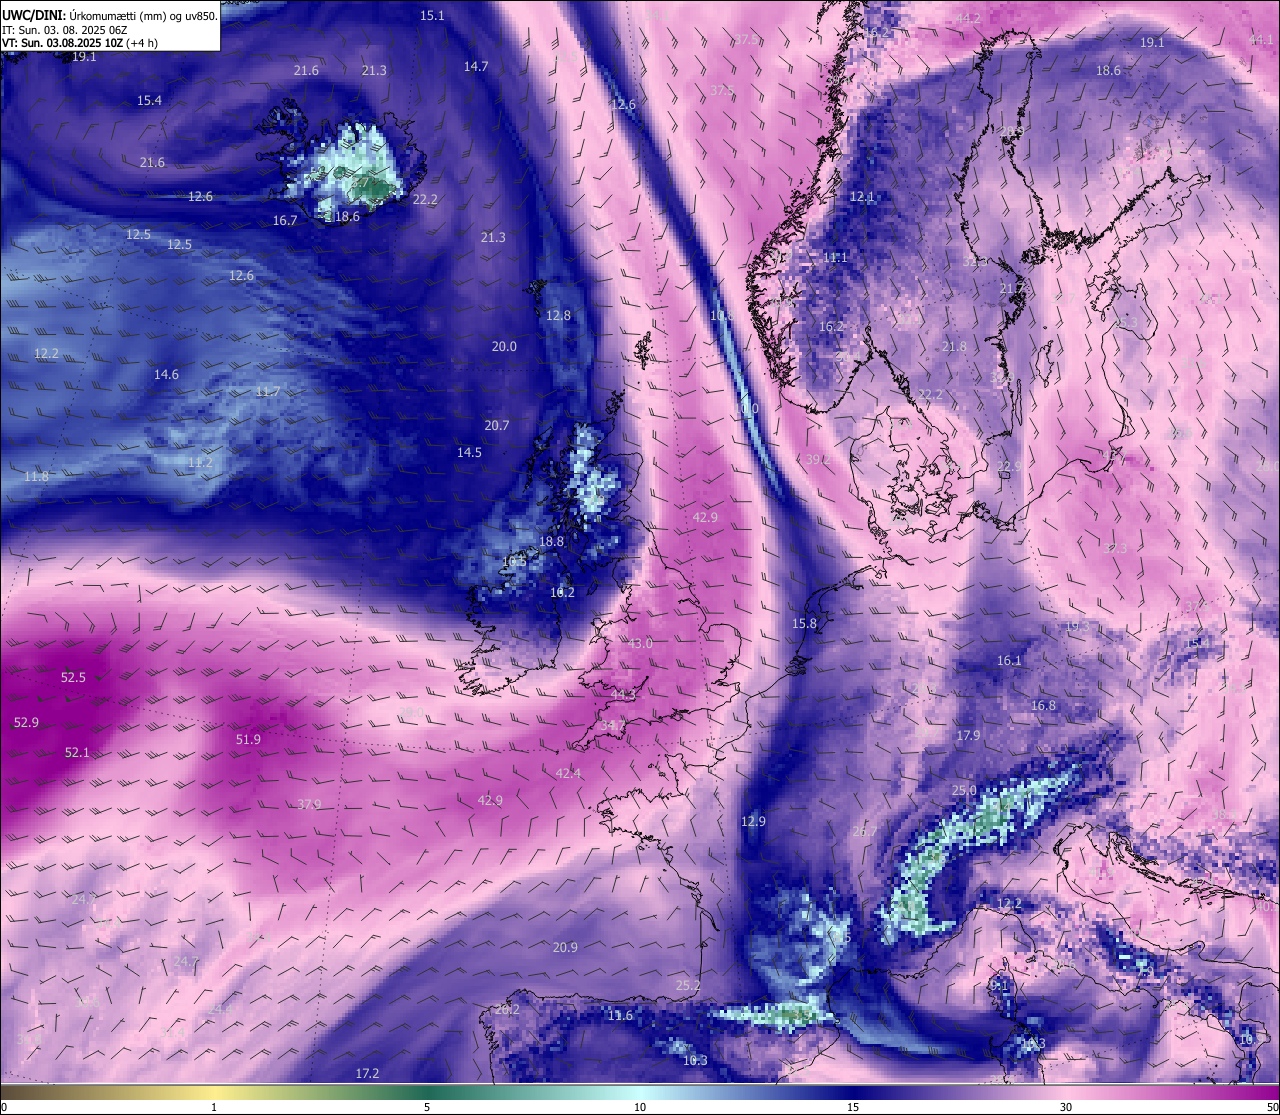Click the 16.8 value on the map
Screen dimensions: 1280x1115
[x=1043, y=705]
